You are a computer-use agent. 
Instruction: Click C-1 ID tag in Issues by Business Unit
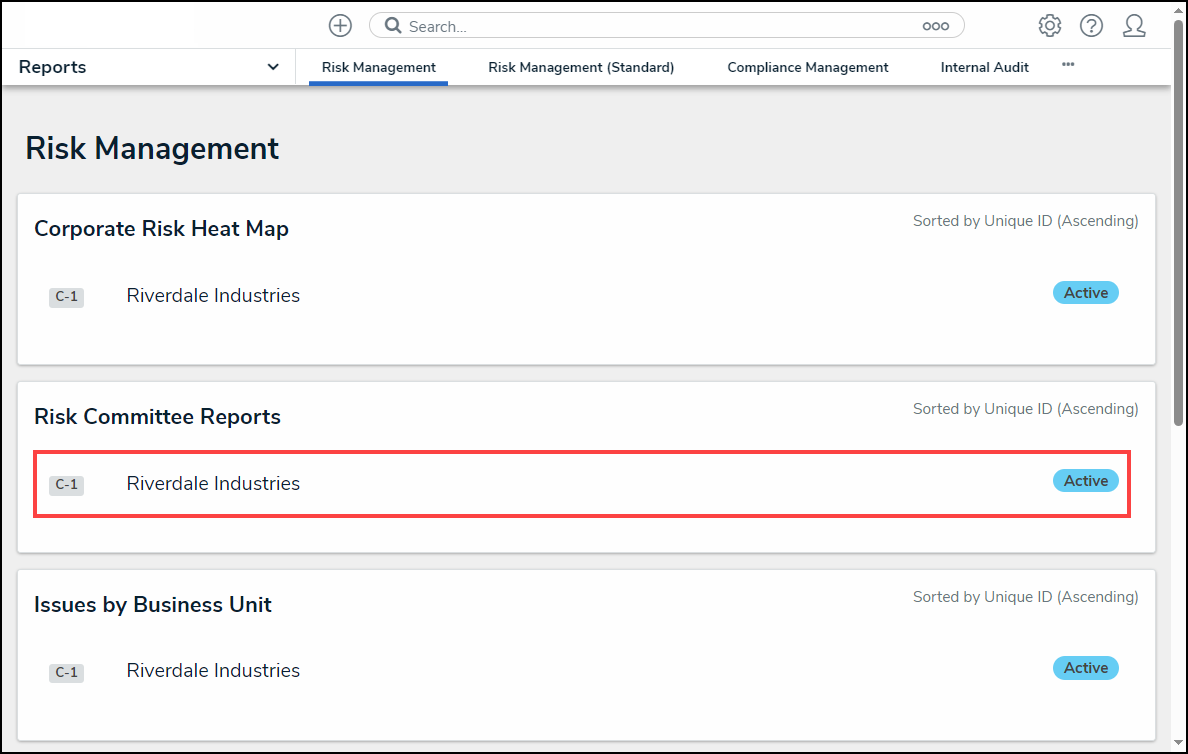click(66, 673)
